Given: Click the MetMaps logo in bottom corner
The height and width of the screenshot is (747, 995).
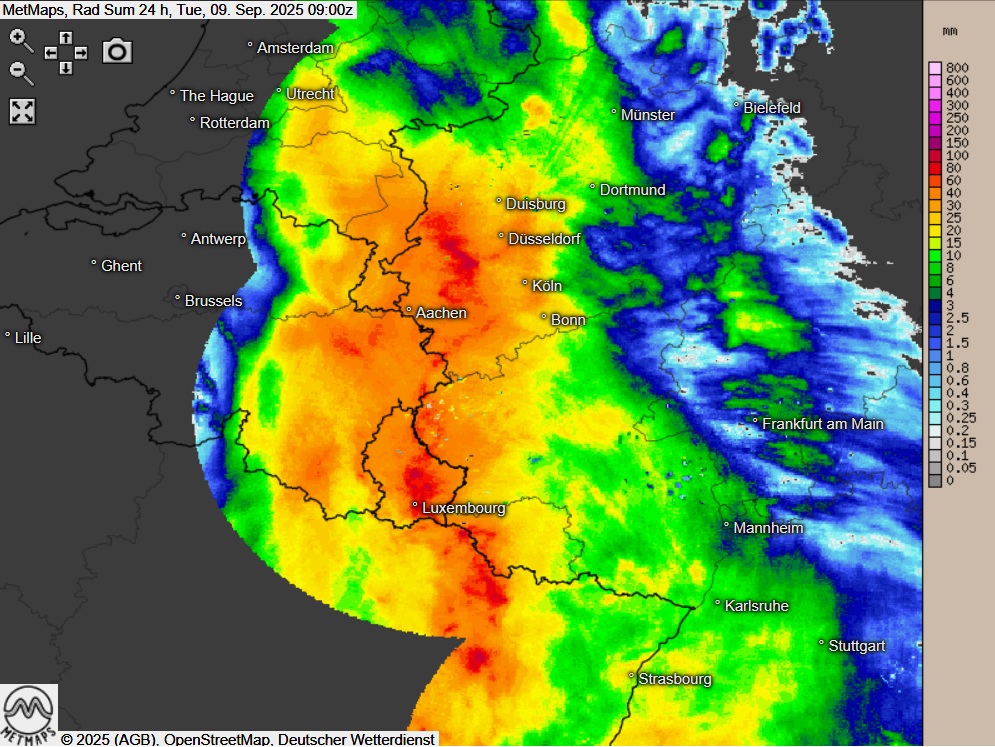Looking at the screenshot, I should click(x=28, y=714).
